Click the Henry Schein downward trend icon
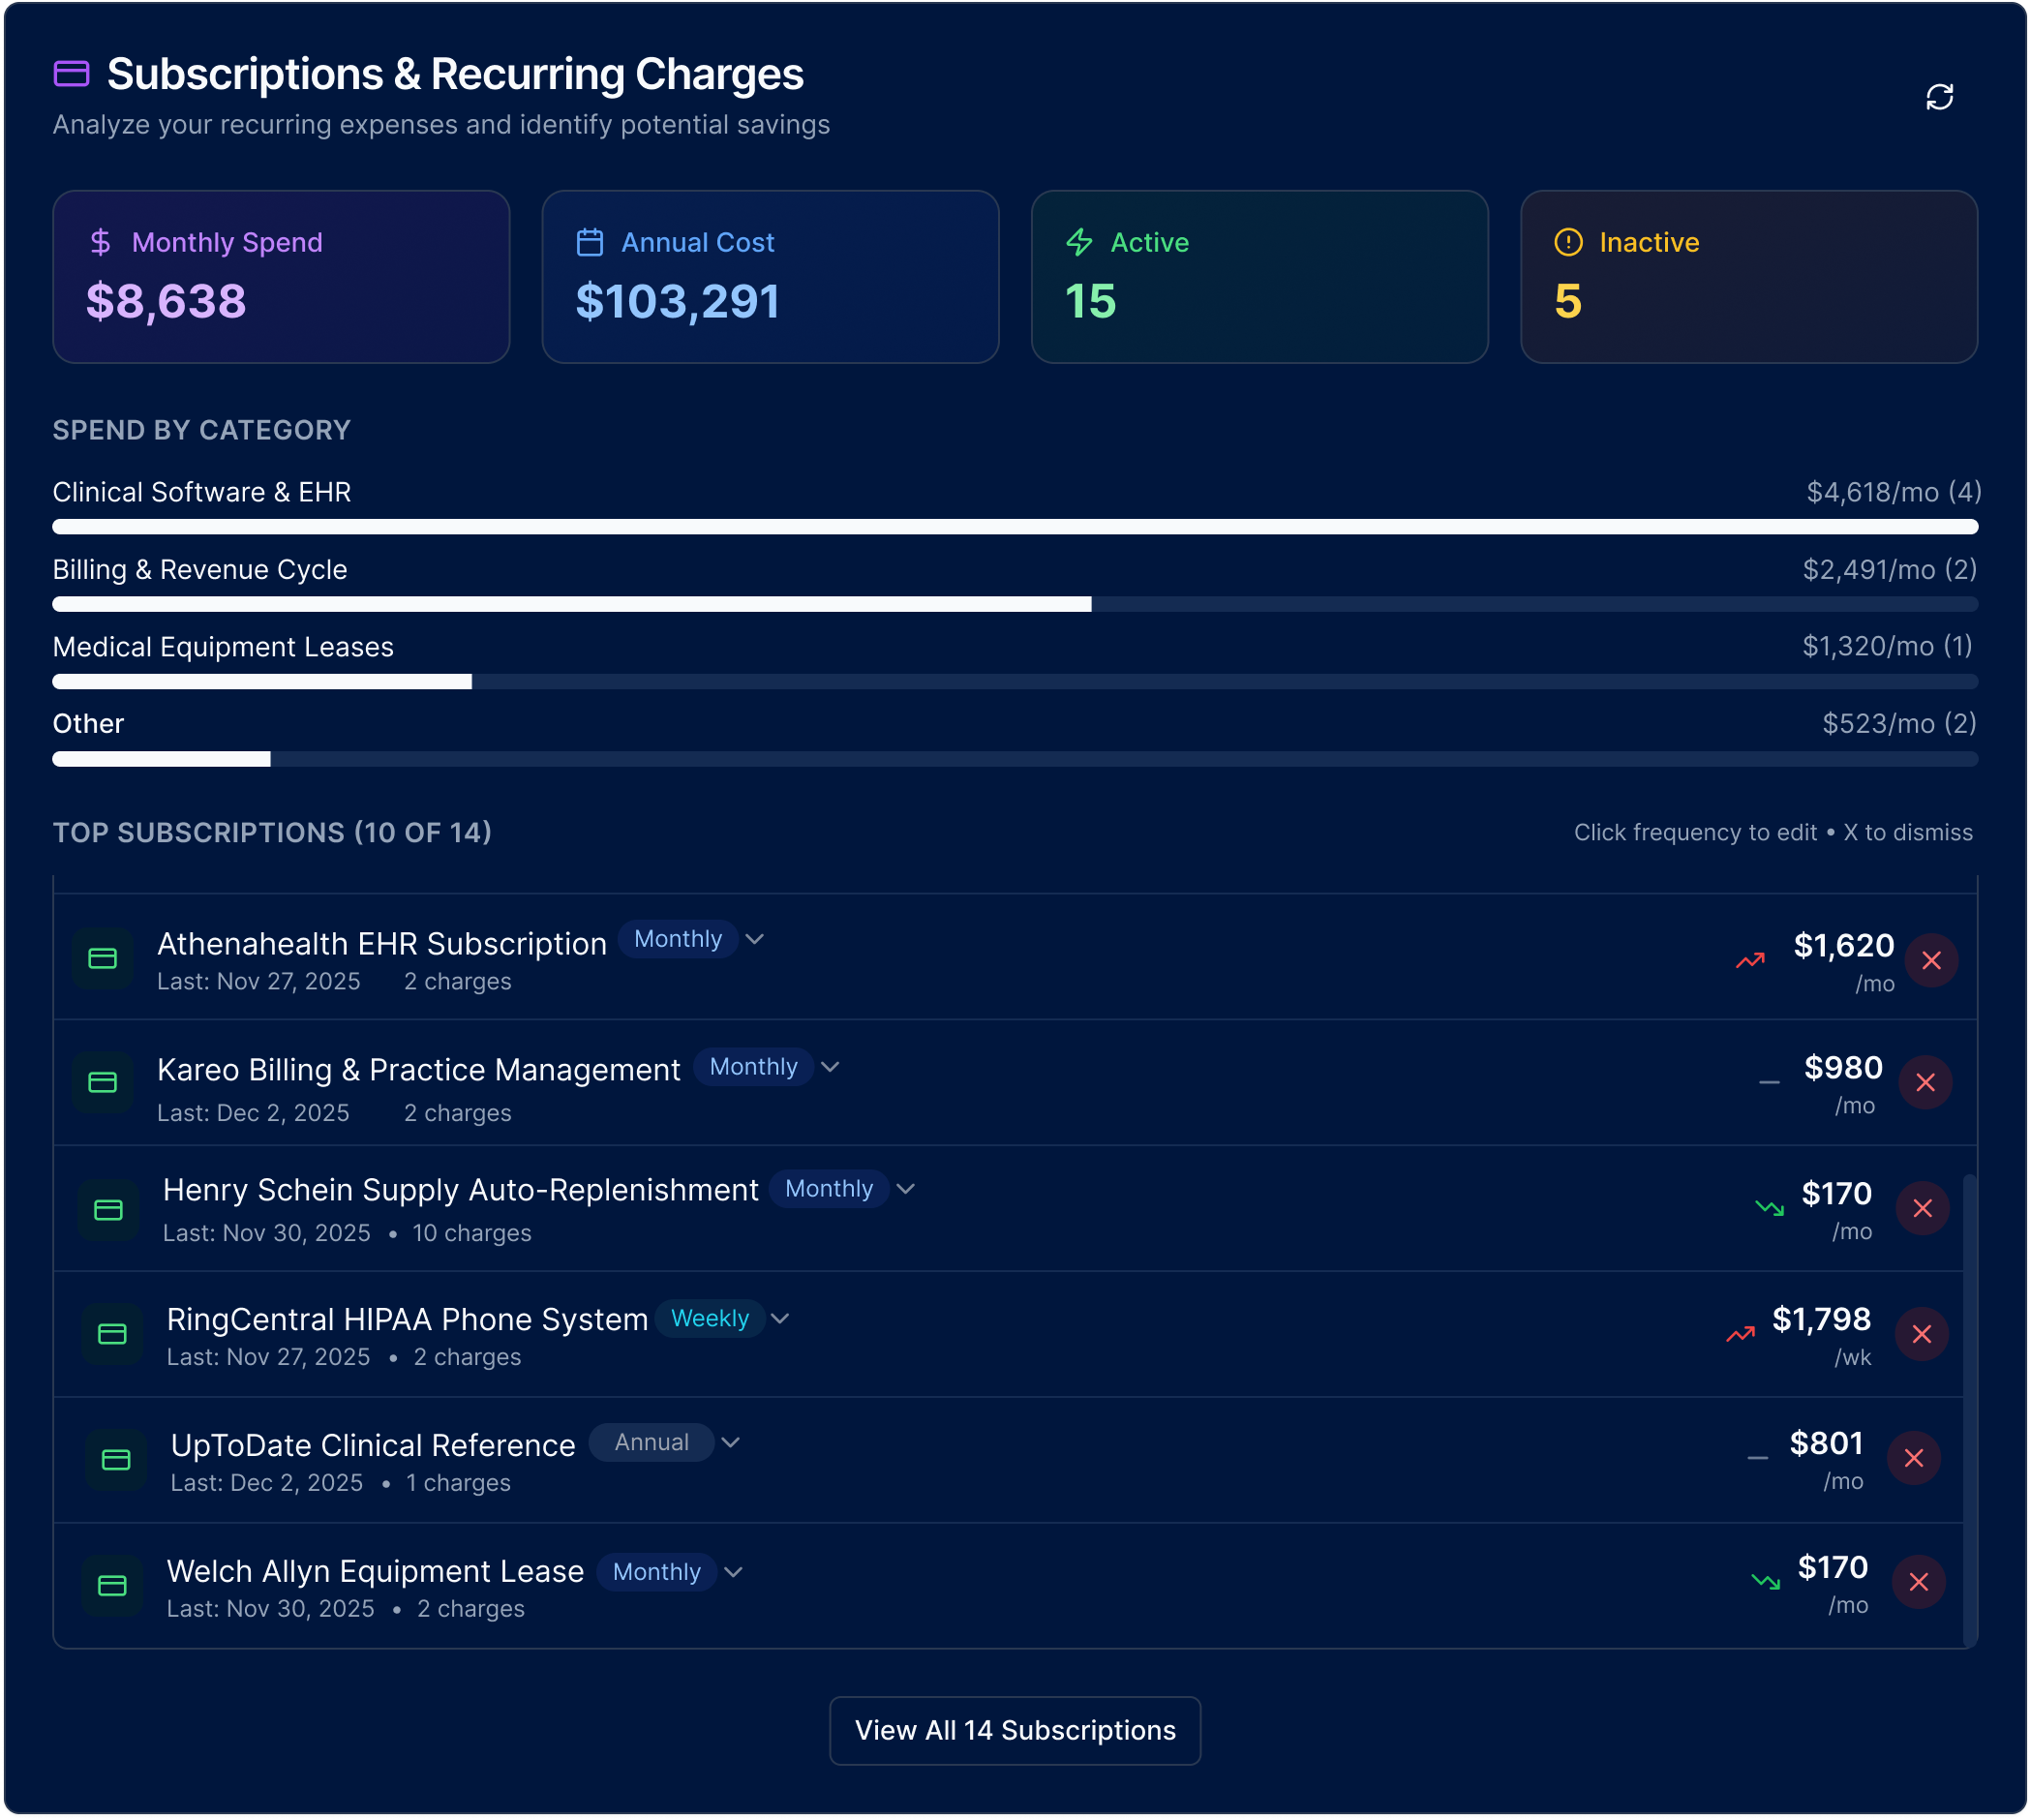The image size is (2031, 1820). click(1769, 1208)
